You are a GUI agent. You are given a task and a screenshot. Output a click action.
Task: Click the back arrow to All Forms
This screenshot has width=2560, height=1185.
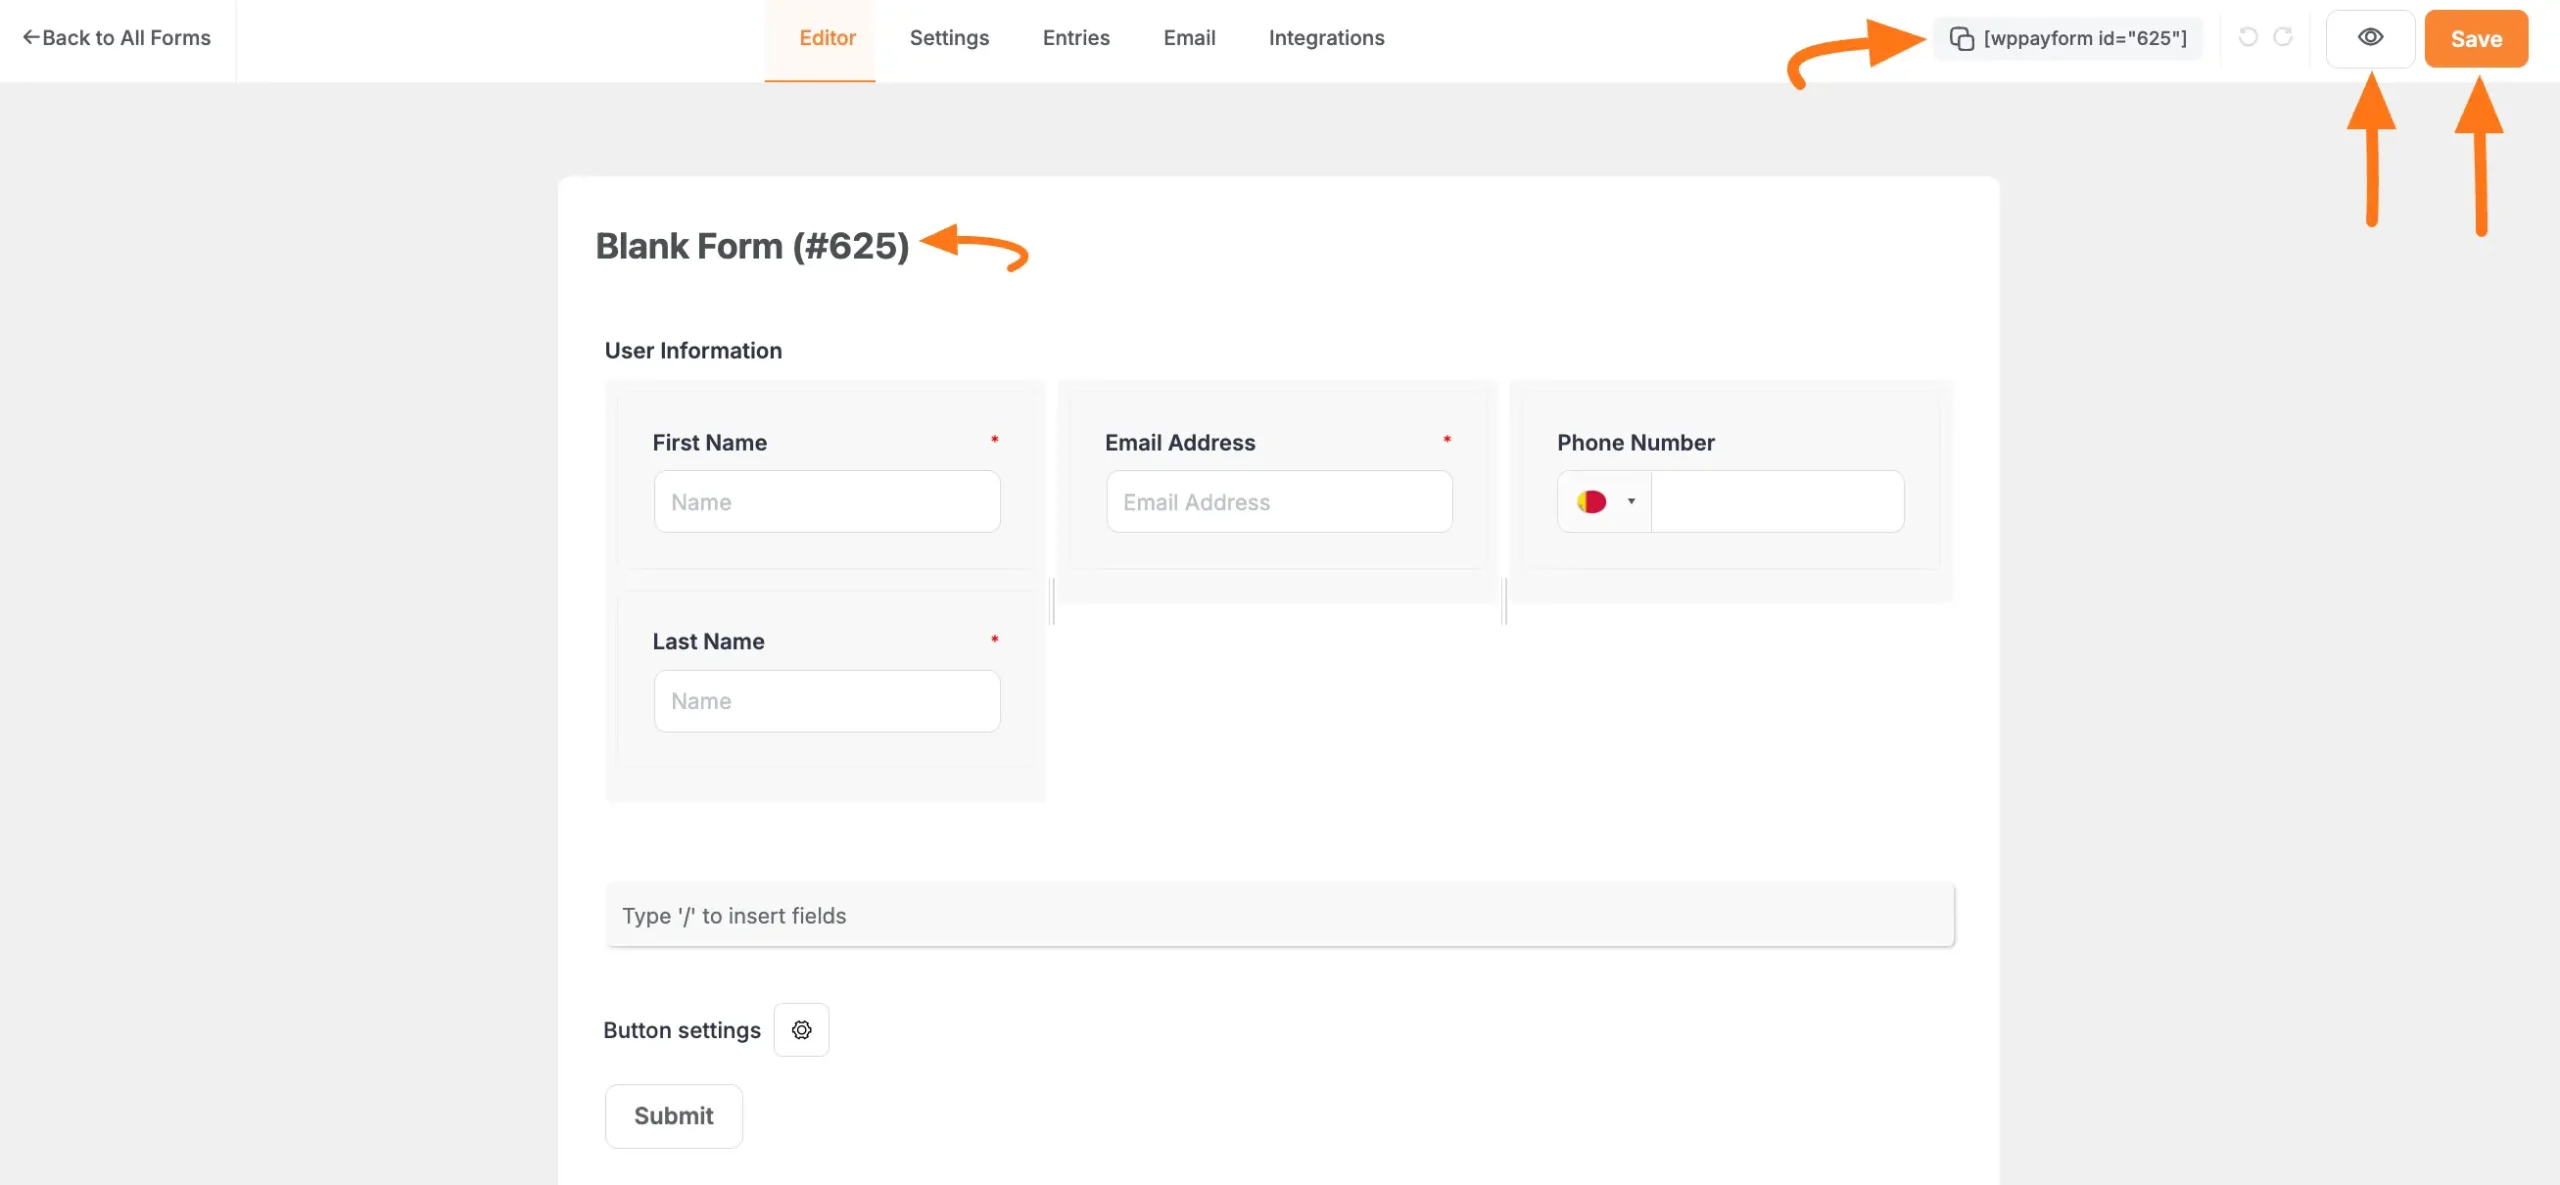coord(31,38)
